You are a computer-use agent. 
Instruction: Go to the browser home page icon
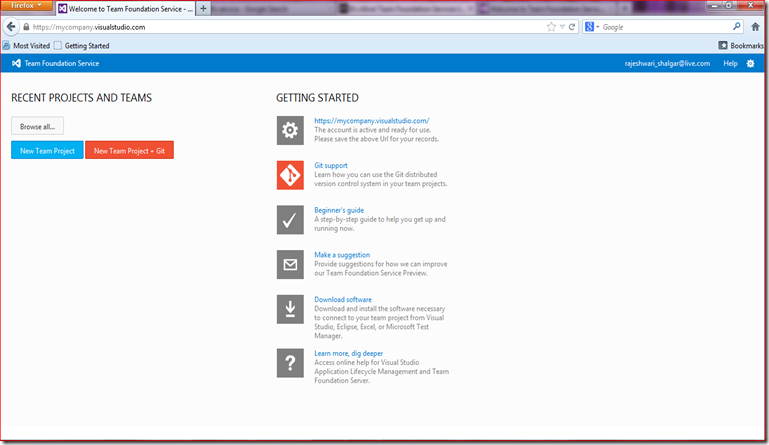pos(755,27)
